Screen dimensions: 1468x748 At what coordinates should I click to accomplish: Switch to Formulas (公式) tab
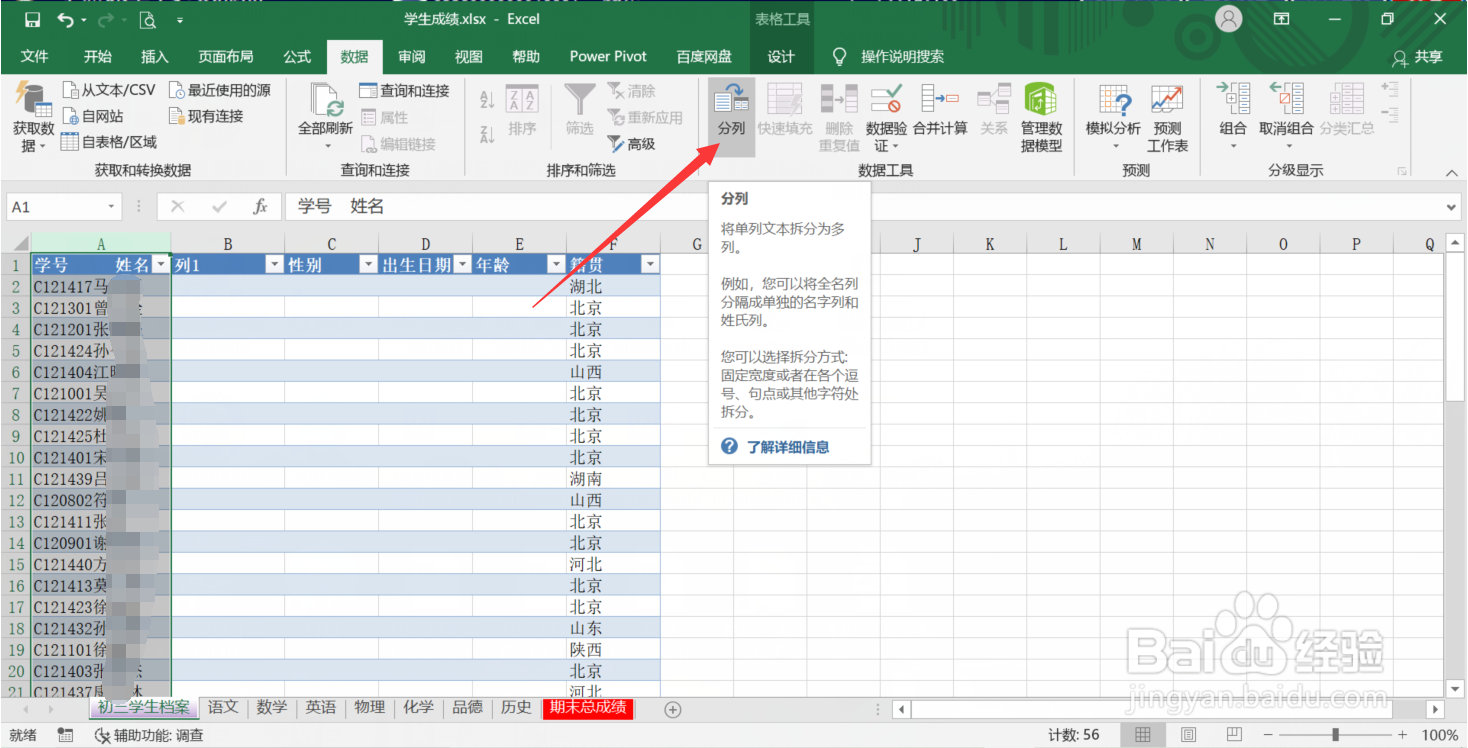coord(297,57)
